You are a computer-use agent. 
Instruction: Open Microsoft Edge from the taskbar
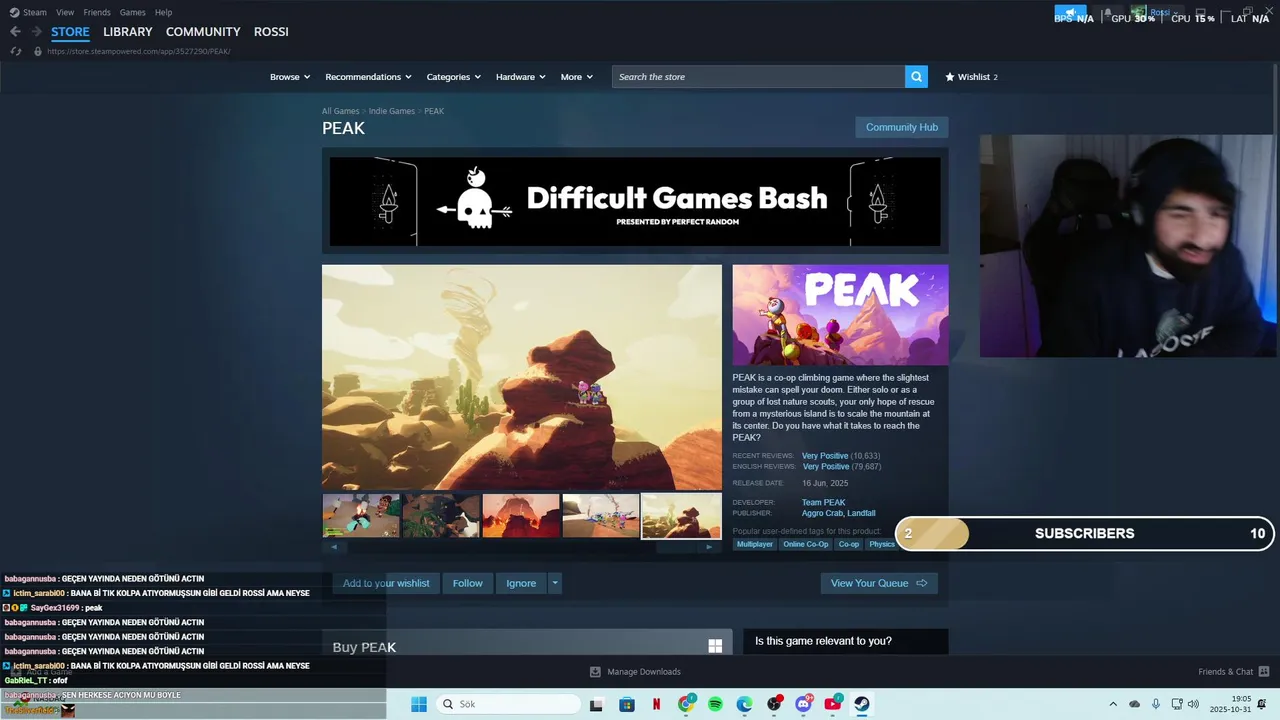[x=745, y=704]
